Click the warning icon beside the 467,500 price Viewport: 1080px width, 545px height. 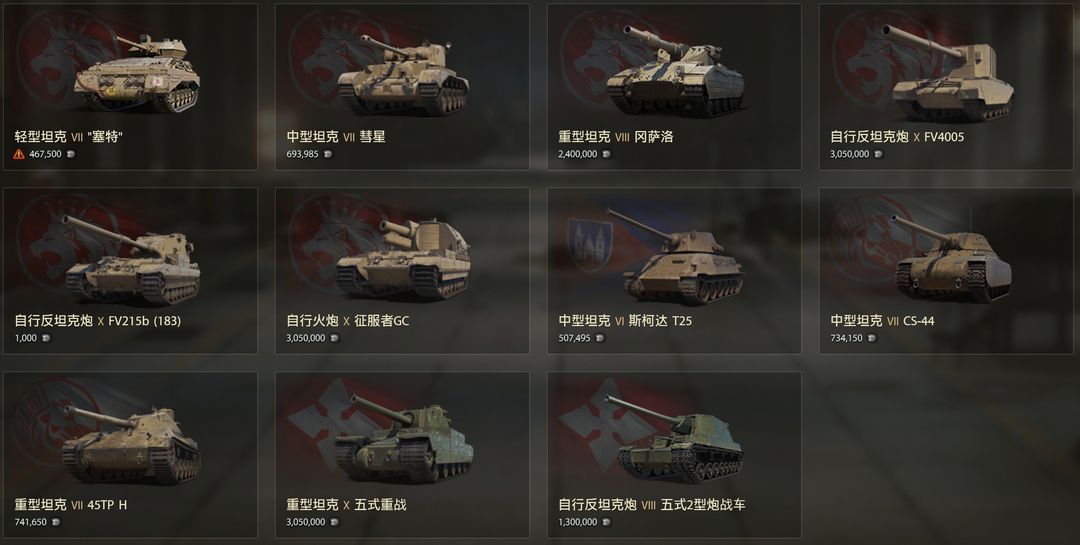point(19,154)
